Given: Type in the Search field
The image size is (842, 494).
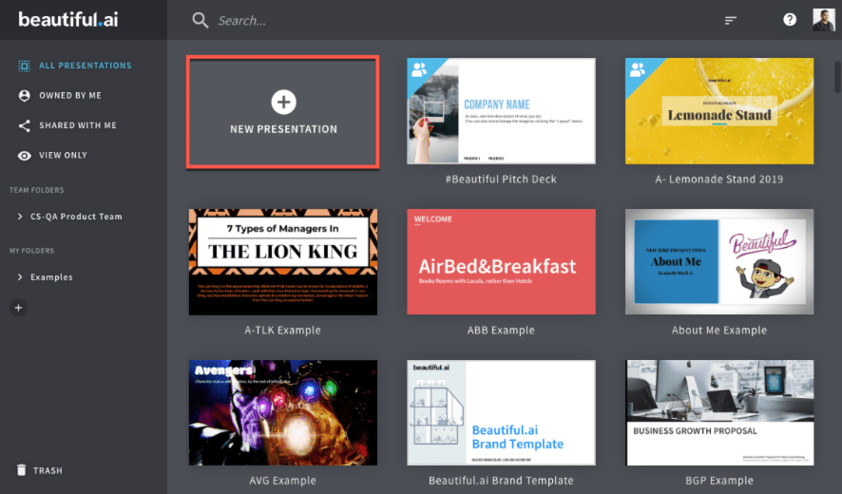Looking at the screenshot, I should pyautogui.click(x=400, y=20).
